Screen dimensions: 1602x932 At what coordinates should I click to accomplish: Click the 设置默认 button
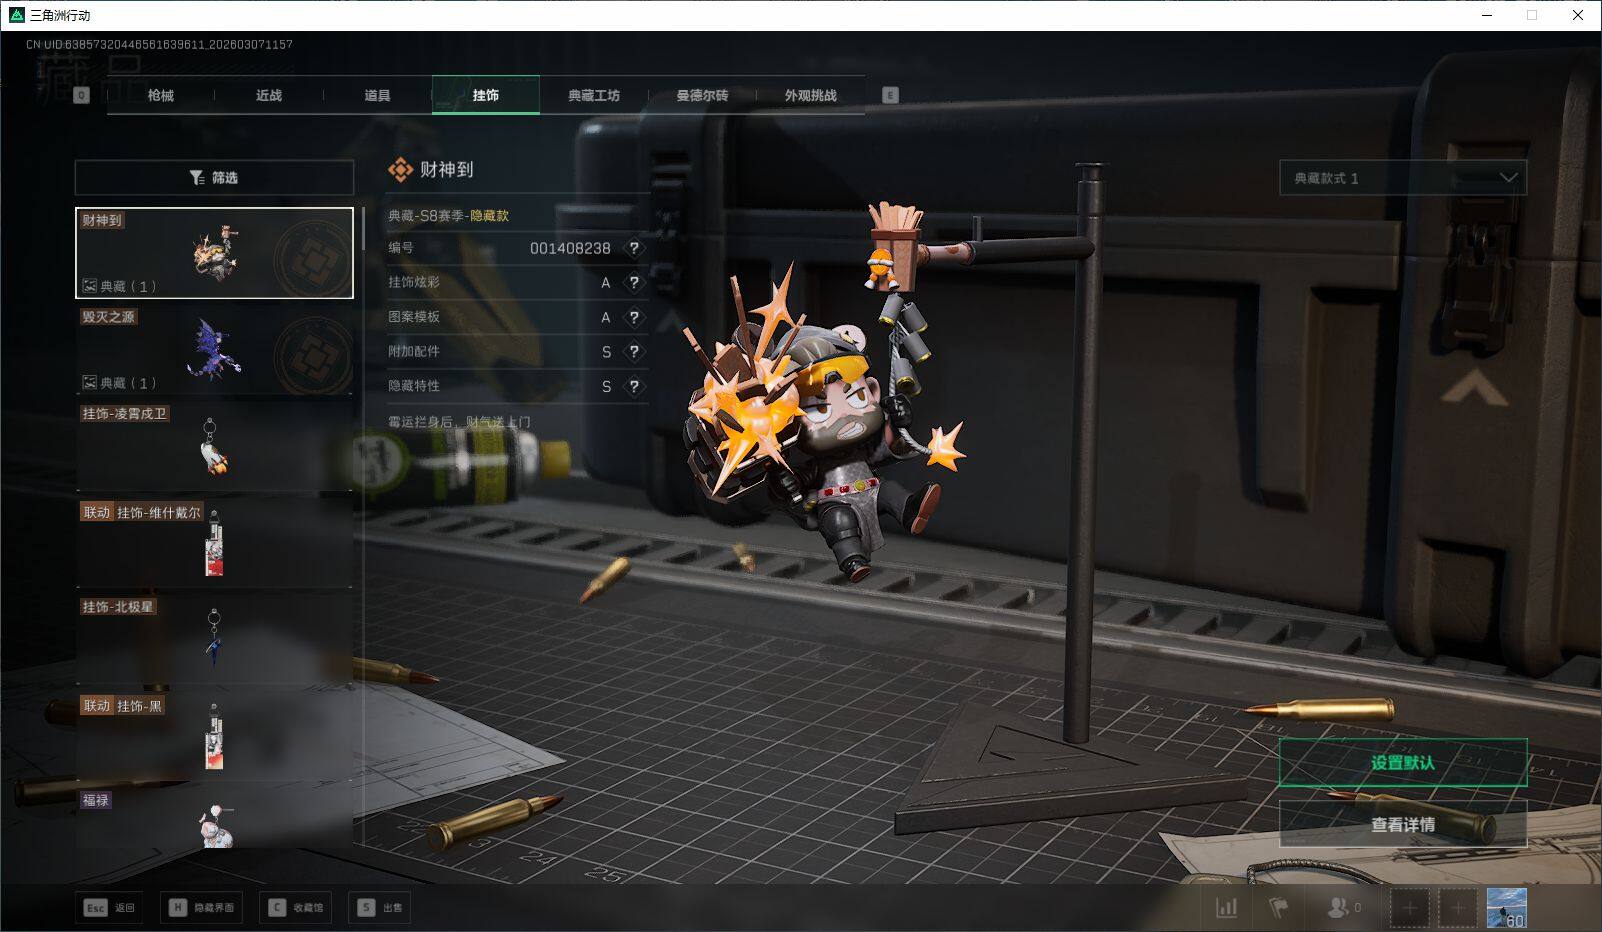pyautogui.click(x=1403, y=763)
